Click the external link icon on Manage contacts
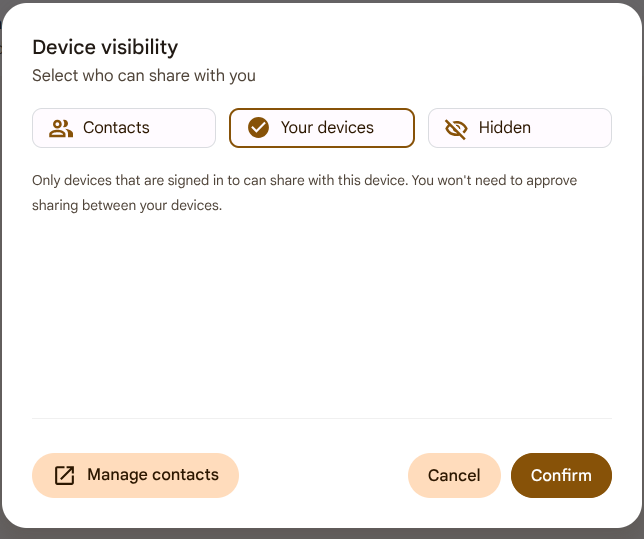The width and height of the screenshot is (644, 539). [x=64, y=475]
